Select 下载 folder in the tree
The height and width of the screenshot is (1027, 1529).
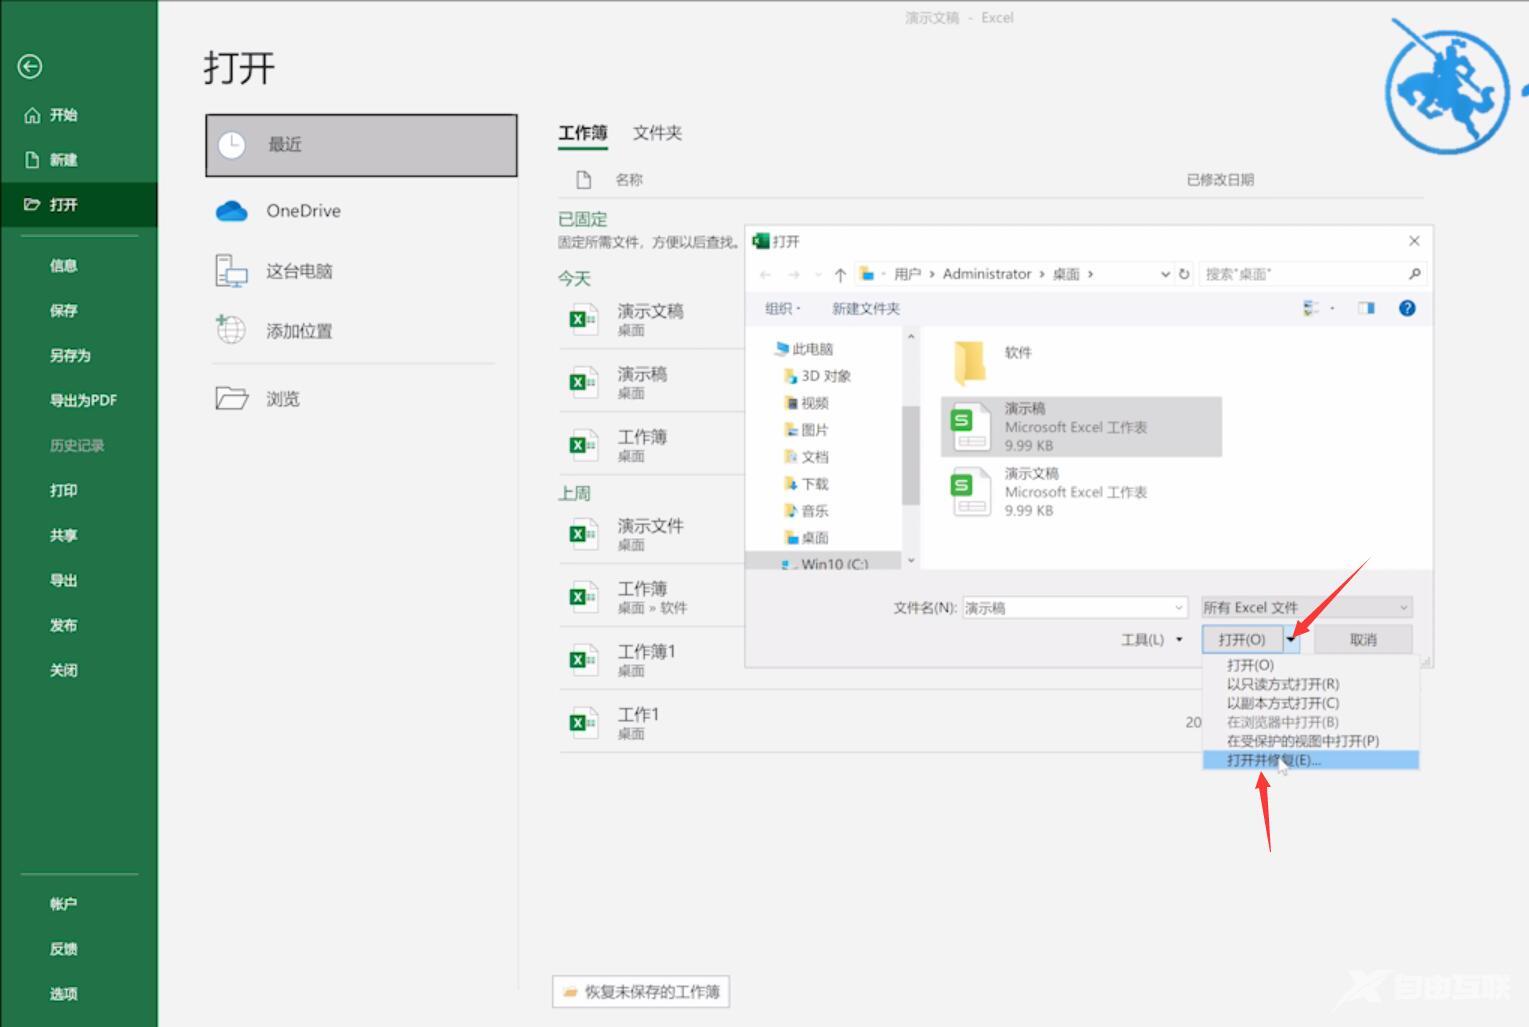(x=806, y=484)
